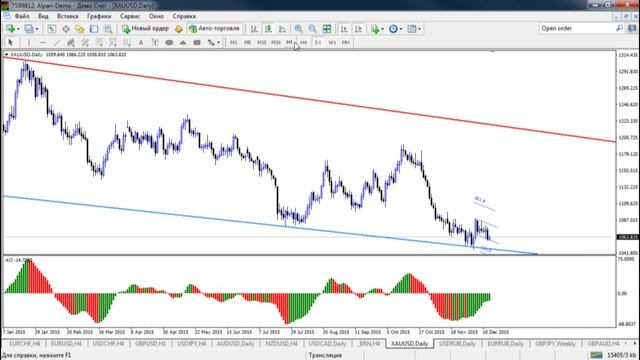Switch to the USDJPY,H4 chart tab

pos(191,344)
